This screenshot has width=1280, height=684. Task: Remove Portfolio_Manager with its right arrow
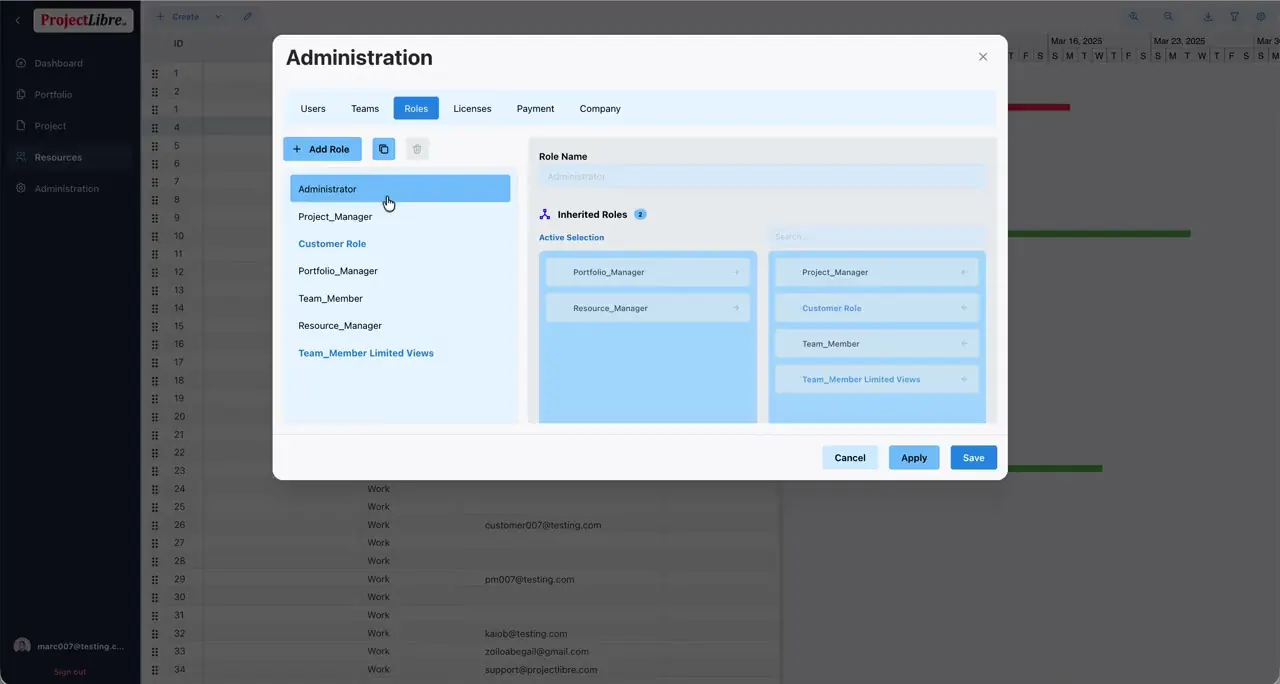point(737,272)
